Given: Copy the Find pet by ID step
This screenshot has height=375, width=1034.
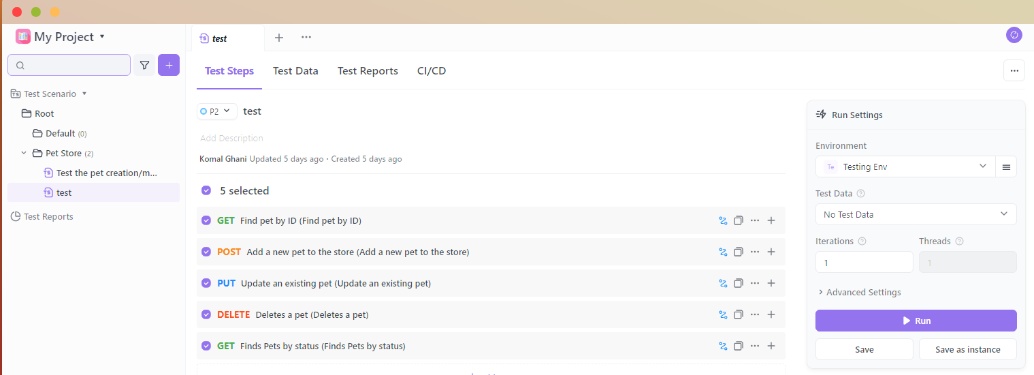Looking at the screenshot, I should 739,221.
